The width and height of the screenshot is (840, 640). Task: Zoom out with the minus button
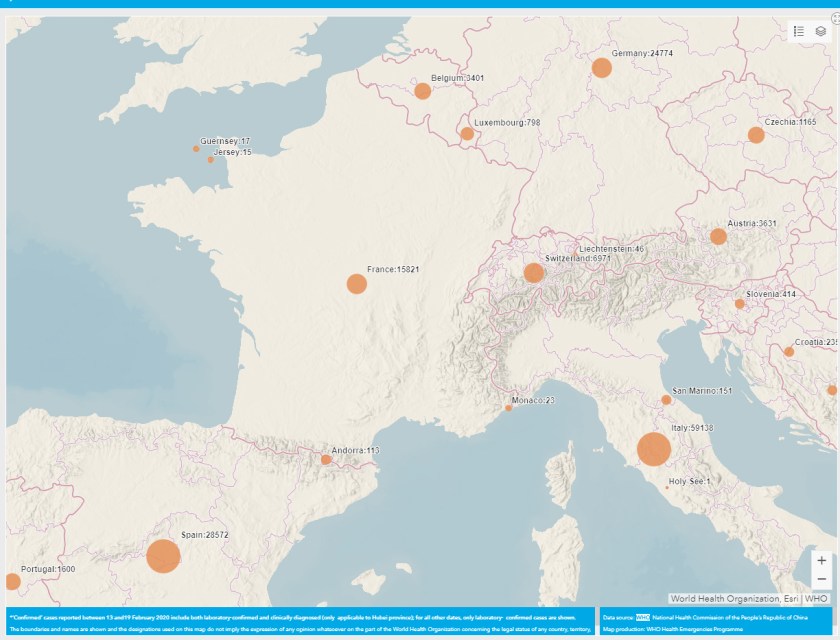click(821, 580)
